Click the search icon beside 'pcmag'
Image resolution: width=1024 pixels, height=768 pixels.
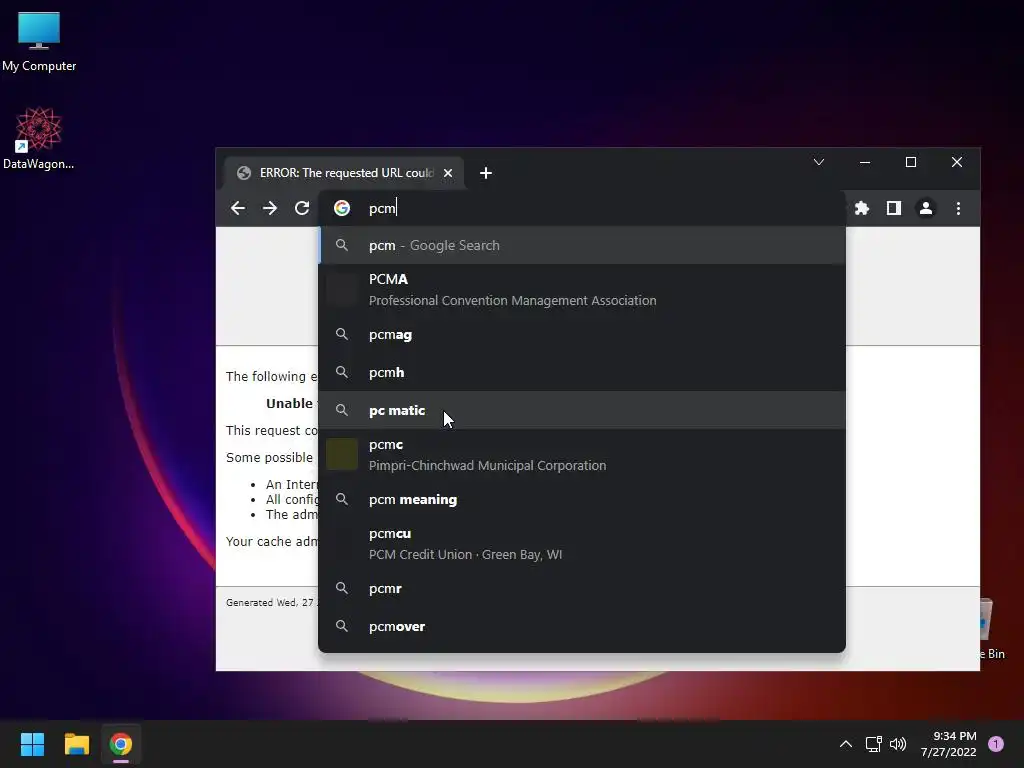(x=342, y=334)
